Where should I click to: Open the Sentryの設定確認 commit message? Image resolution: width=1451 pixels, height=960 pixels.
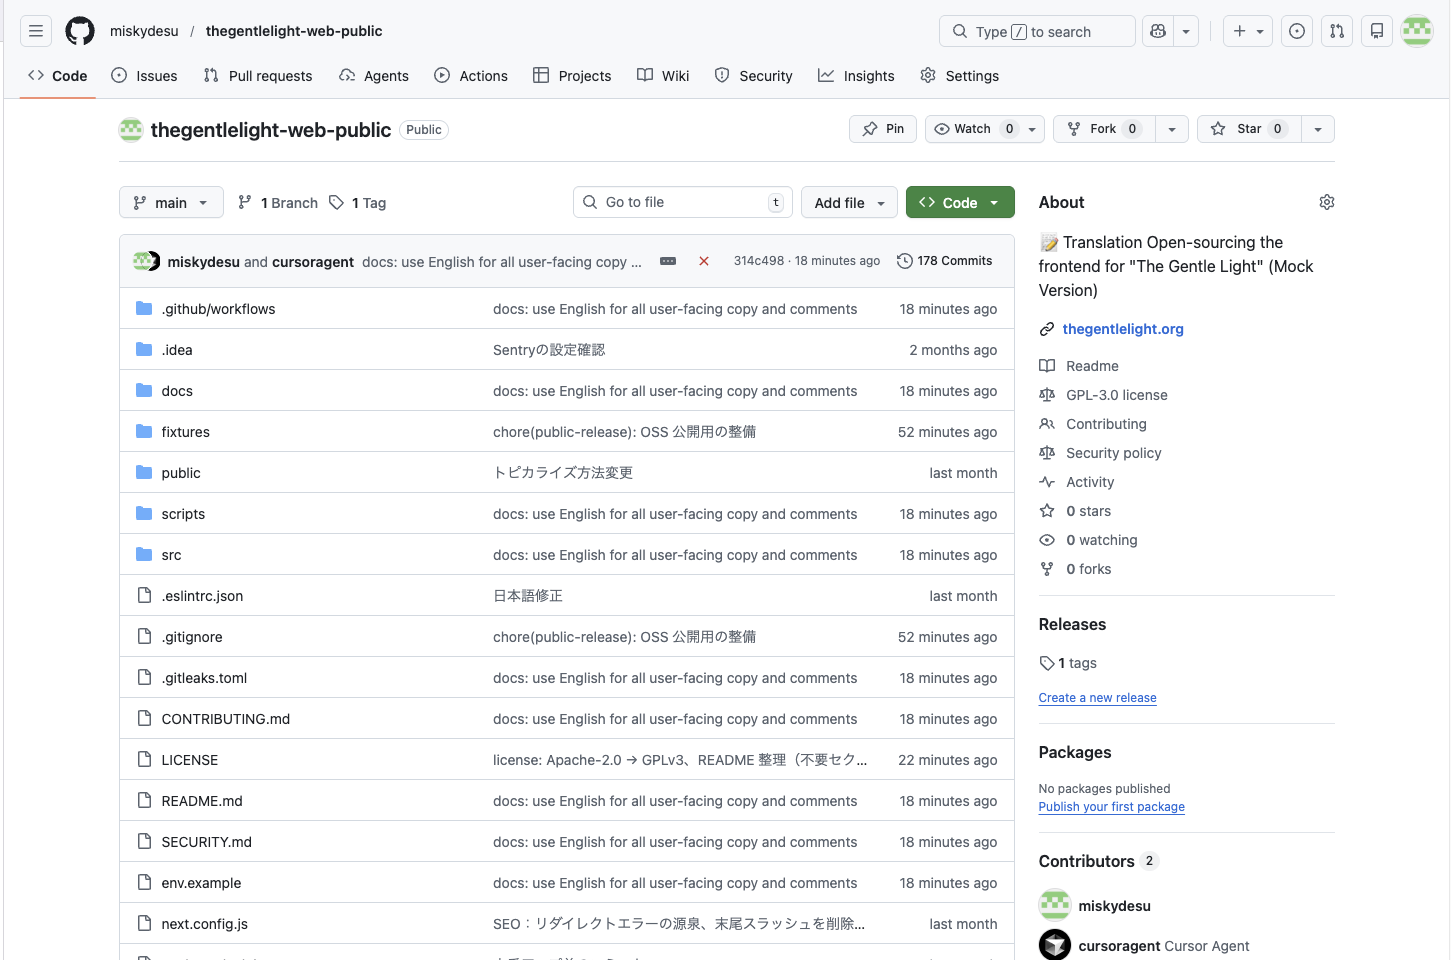pos(549,350)
